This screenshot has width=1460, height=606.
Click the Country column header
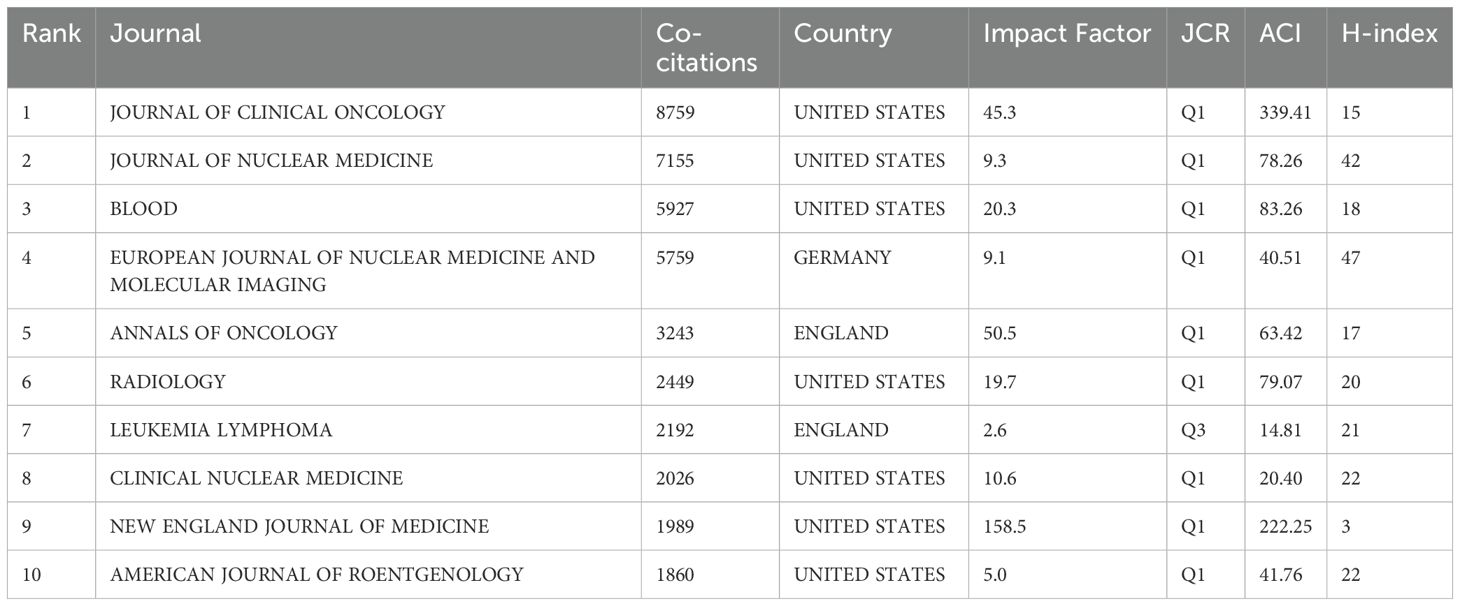843,33
